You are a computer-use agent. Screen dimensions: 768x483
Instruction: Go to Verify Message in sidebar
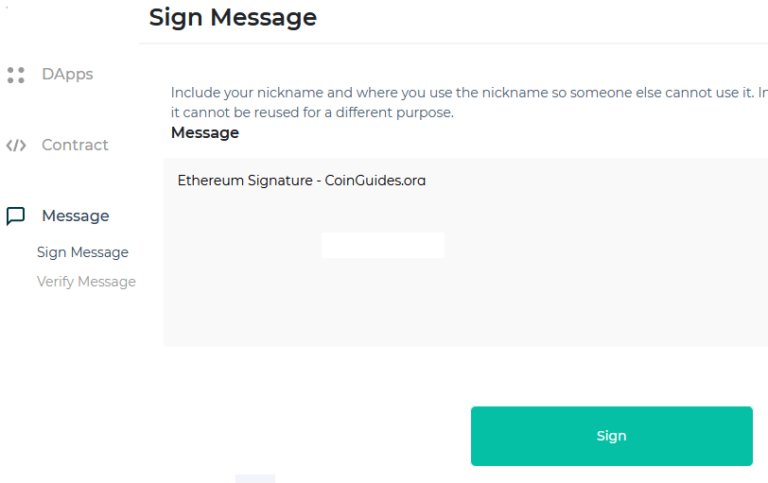[86, 282]
